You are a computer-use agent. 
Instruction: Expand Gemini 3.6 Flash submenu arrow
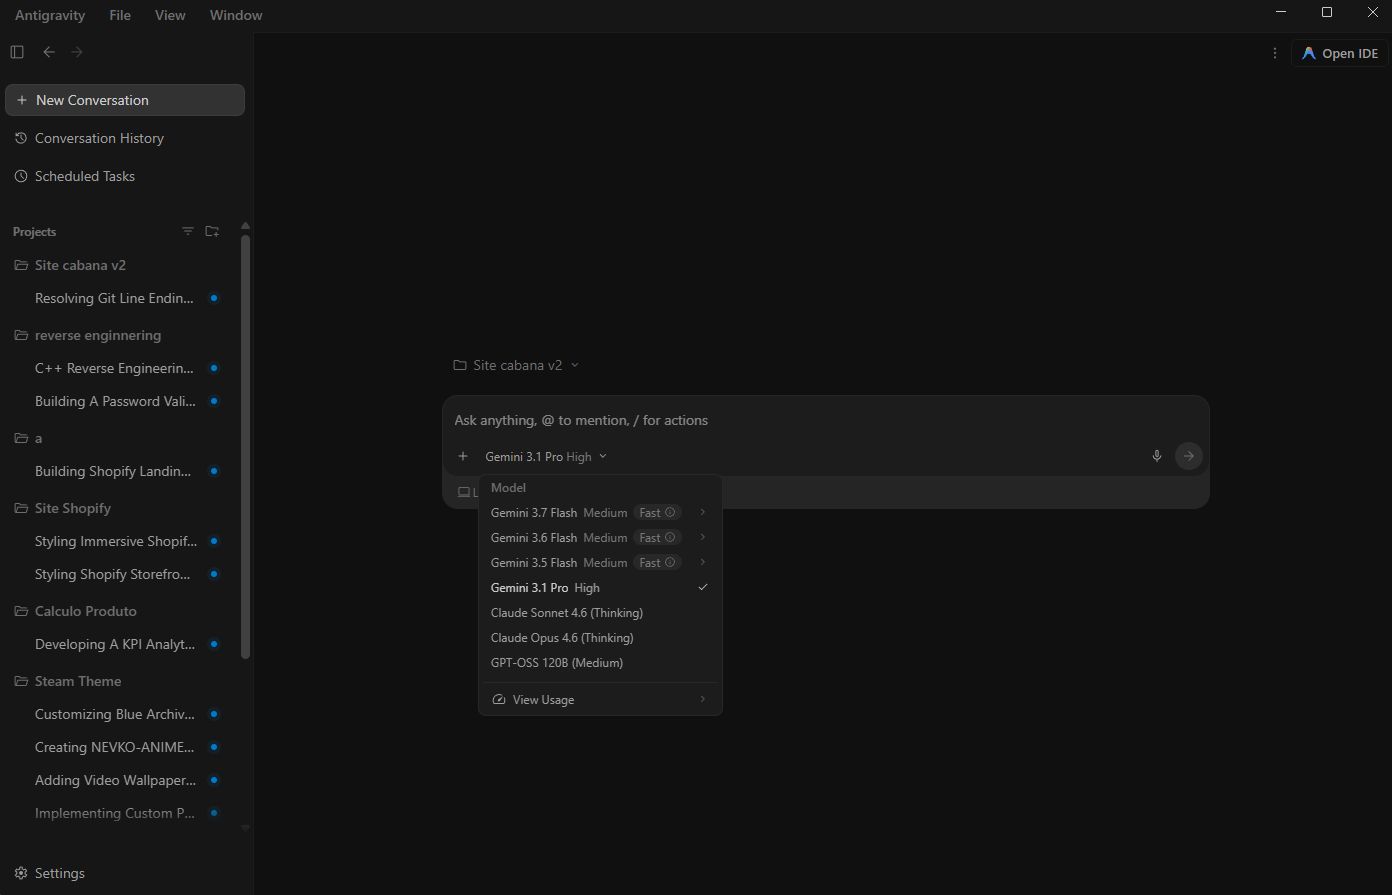pos(703,537)
